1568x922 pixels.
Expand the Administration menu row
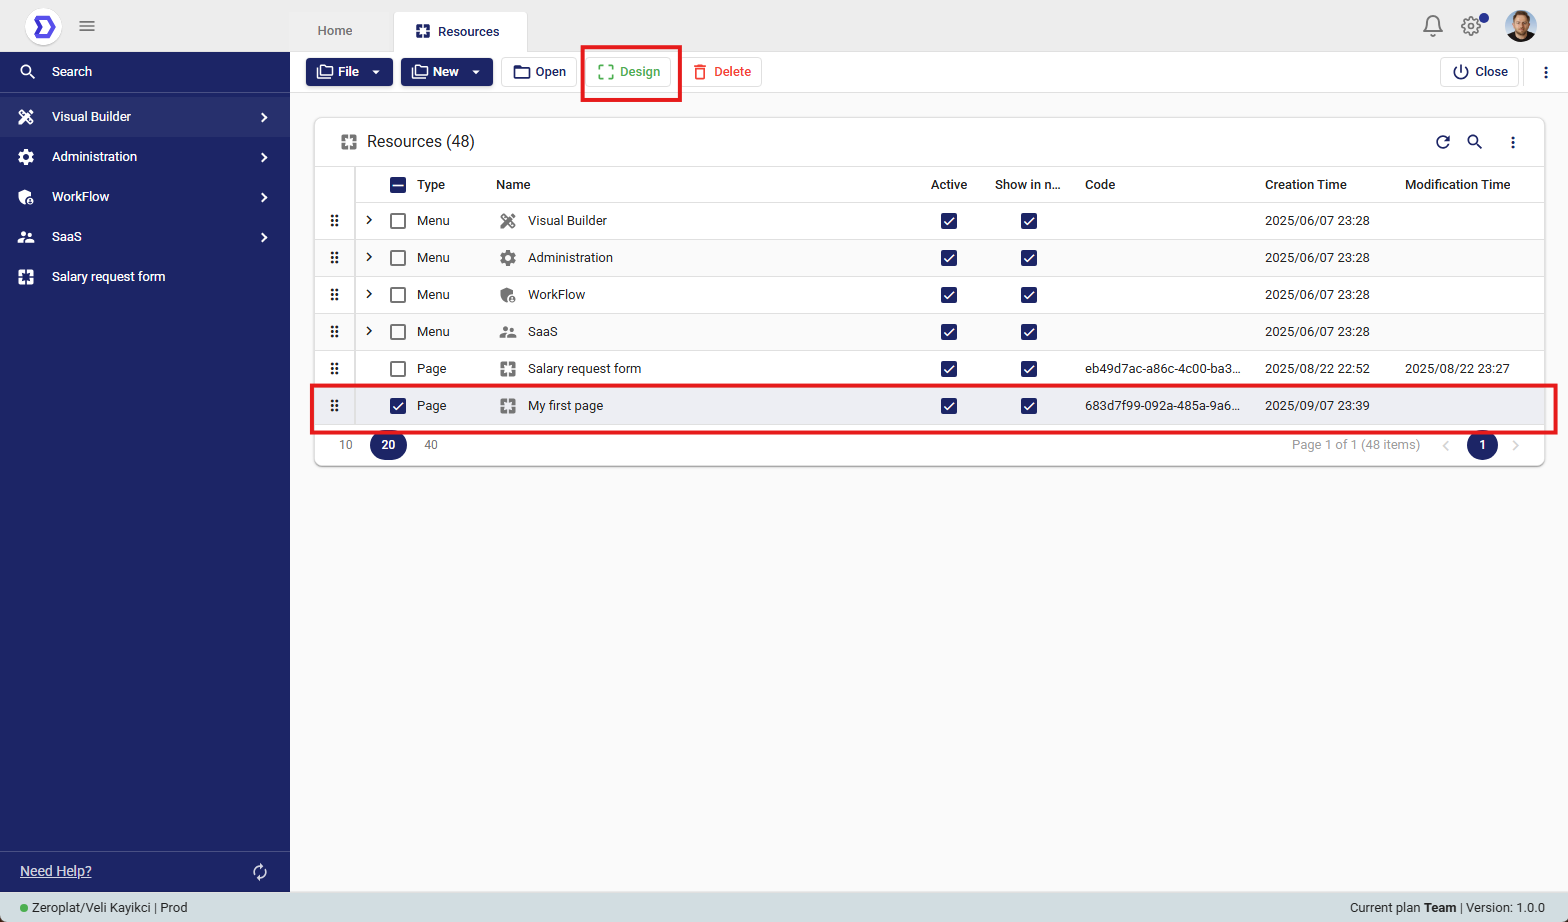point(369,258)
